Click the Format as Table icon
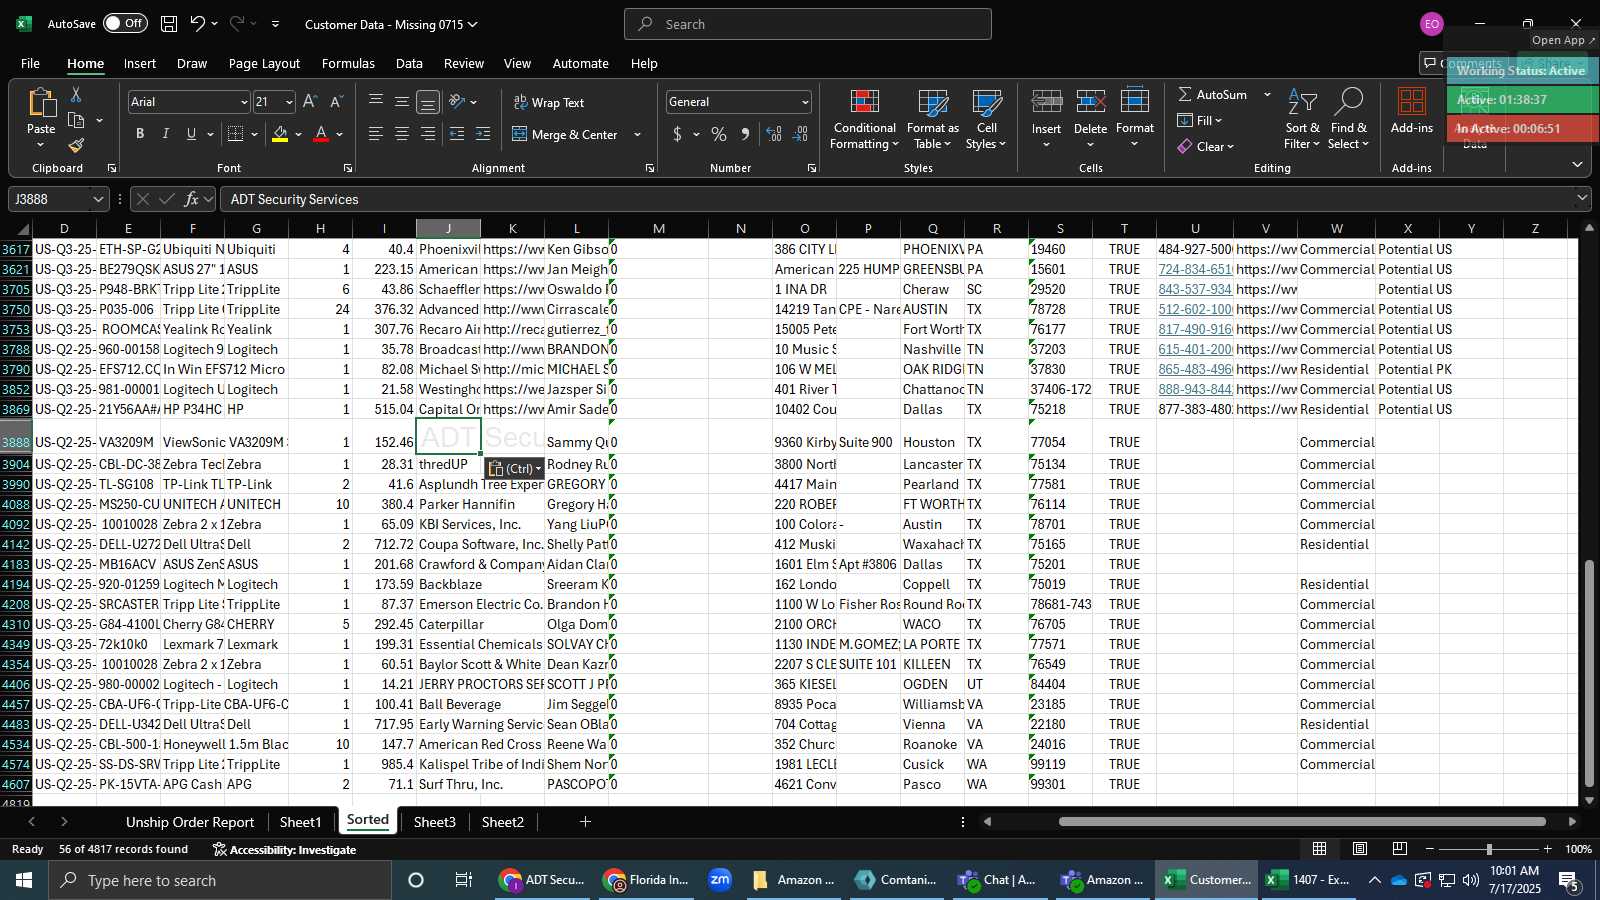This screenshot has width=1600, height=900. 933,103
